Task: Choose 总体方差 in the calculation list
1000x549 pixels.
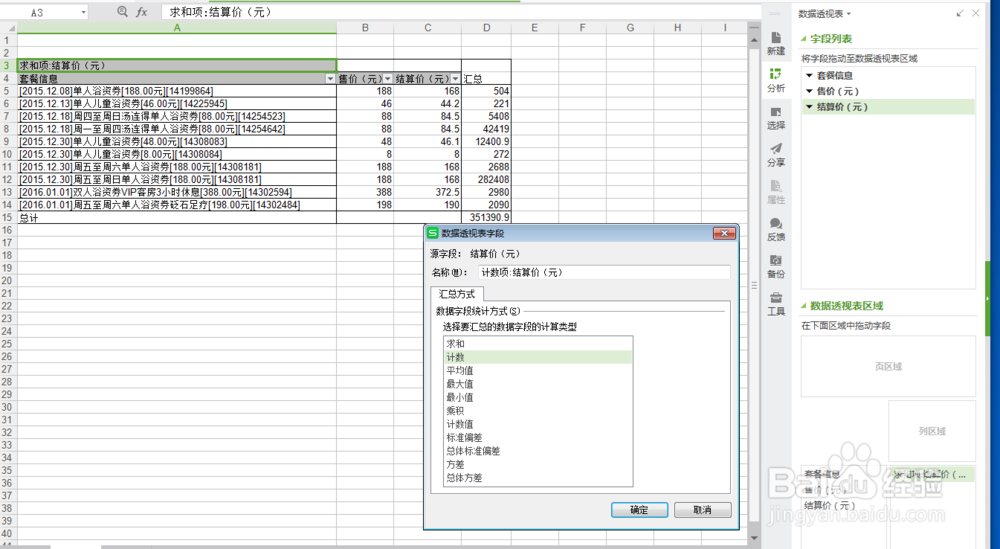Action: (x=538, y=478)
